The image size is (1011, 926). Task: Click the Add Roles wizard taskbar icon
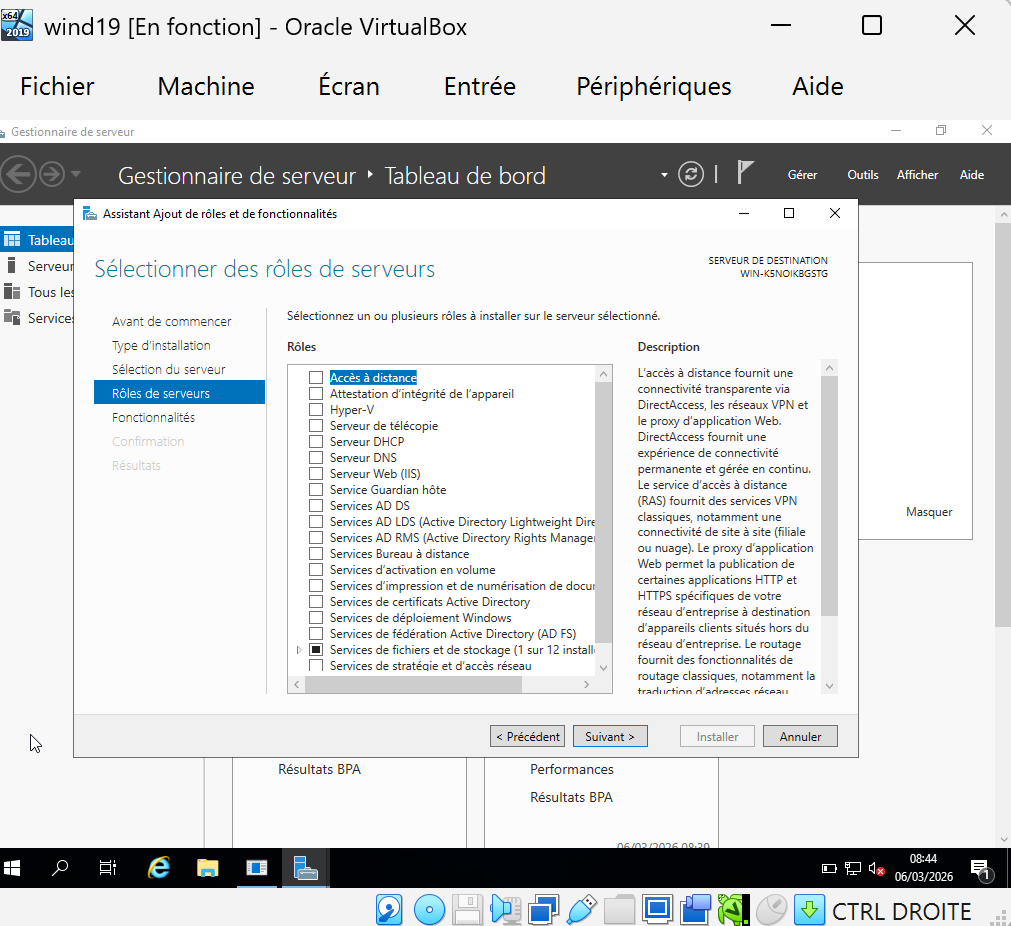[305, 868]
